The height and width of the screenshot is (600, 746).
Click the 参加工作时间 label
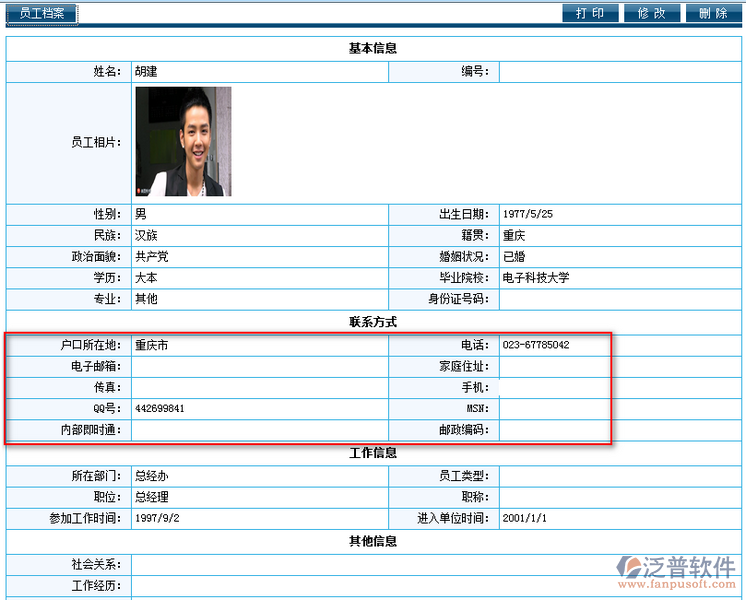click(x=85, y=518)
